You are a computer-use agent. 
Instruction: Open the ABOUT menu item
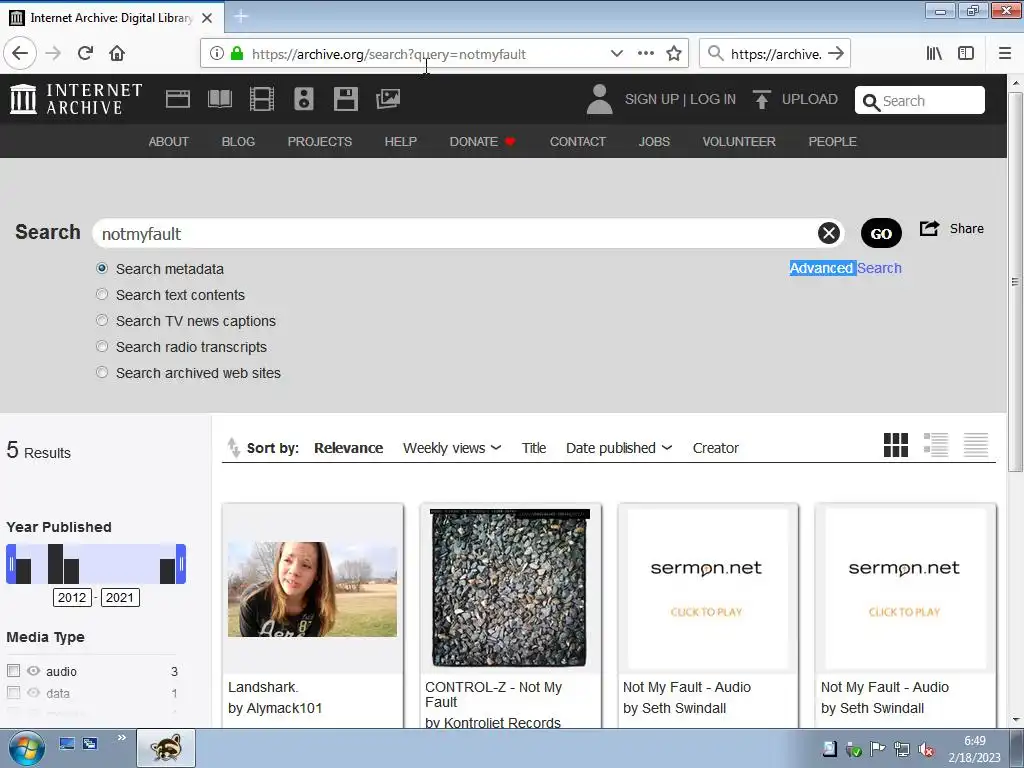pyautogui.click(x=168, y=142)
